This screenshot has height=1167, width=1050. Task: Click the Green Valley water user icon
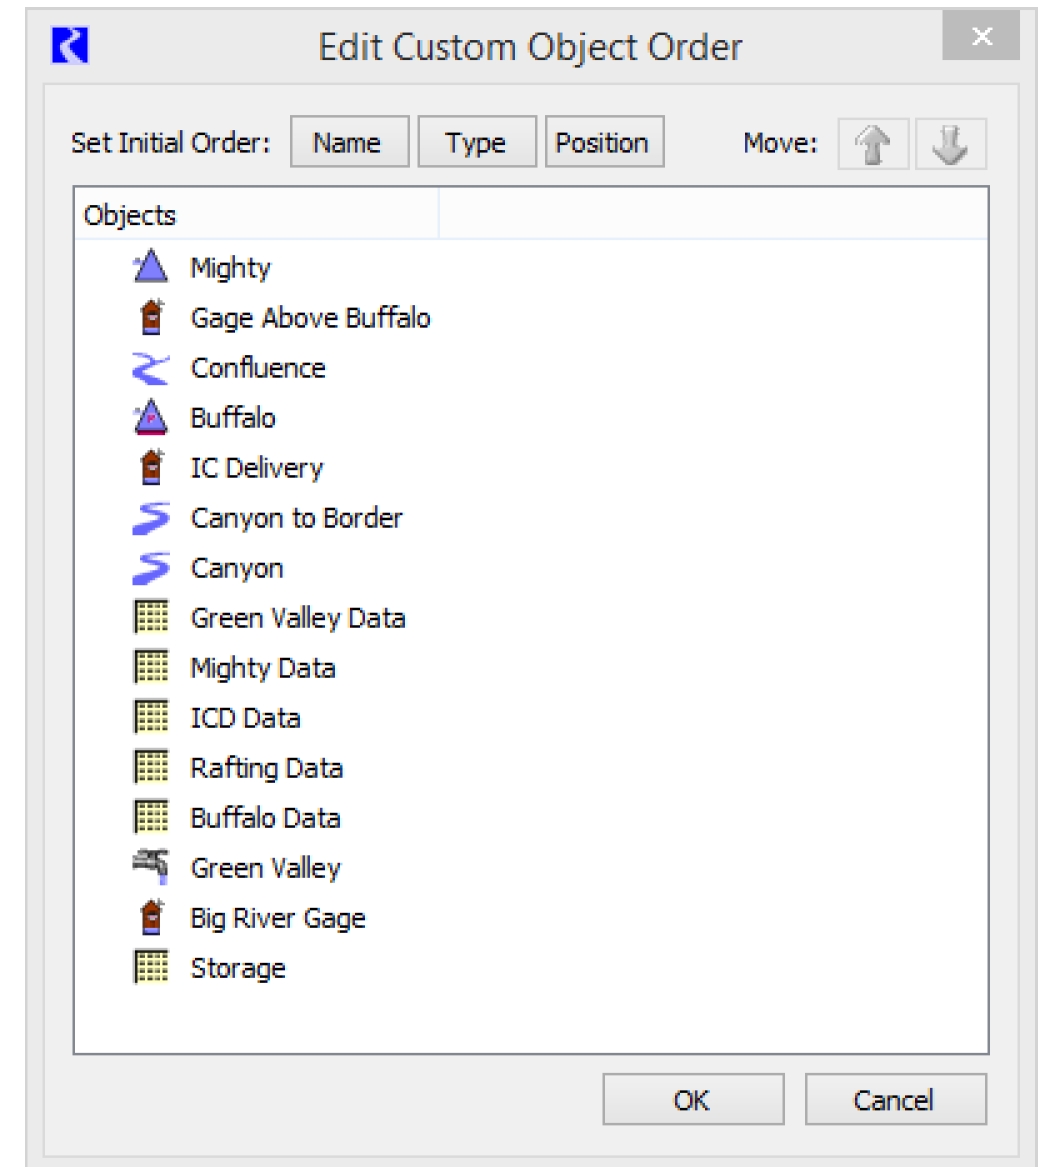[x=151, y=867]
